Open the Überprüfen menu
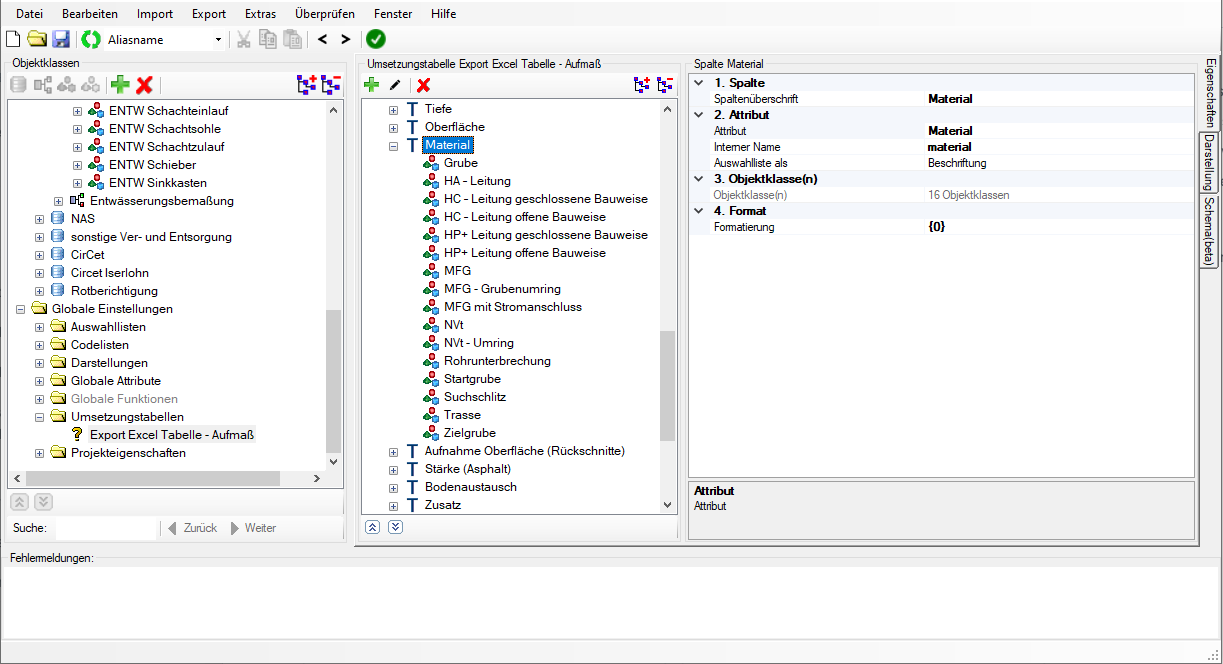 point(325,14)
